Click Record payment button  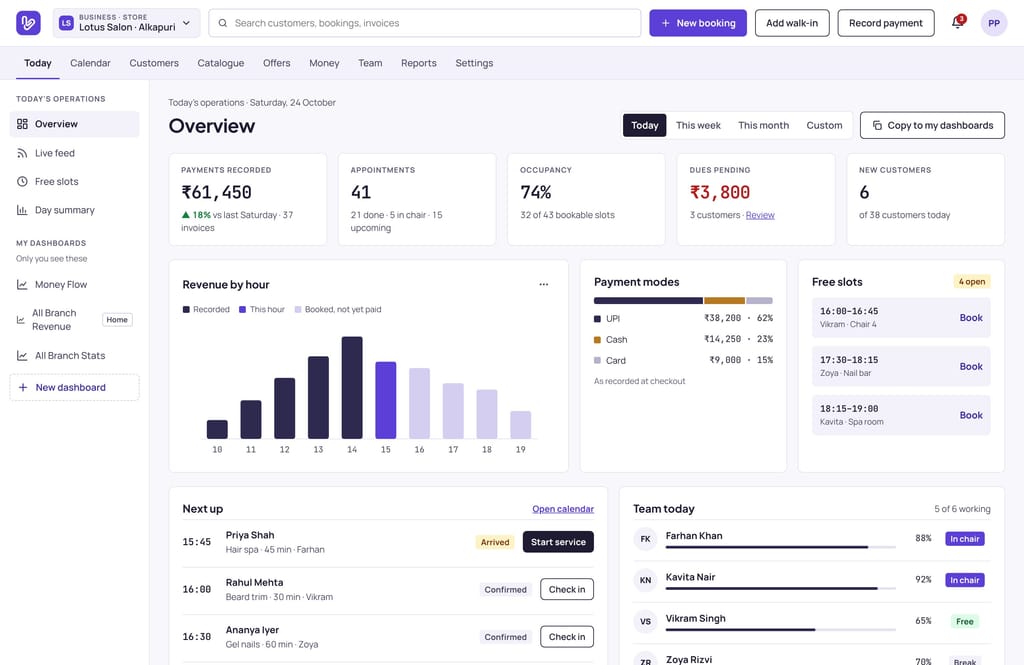(x=886, y=23)
